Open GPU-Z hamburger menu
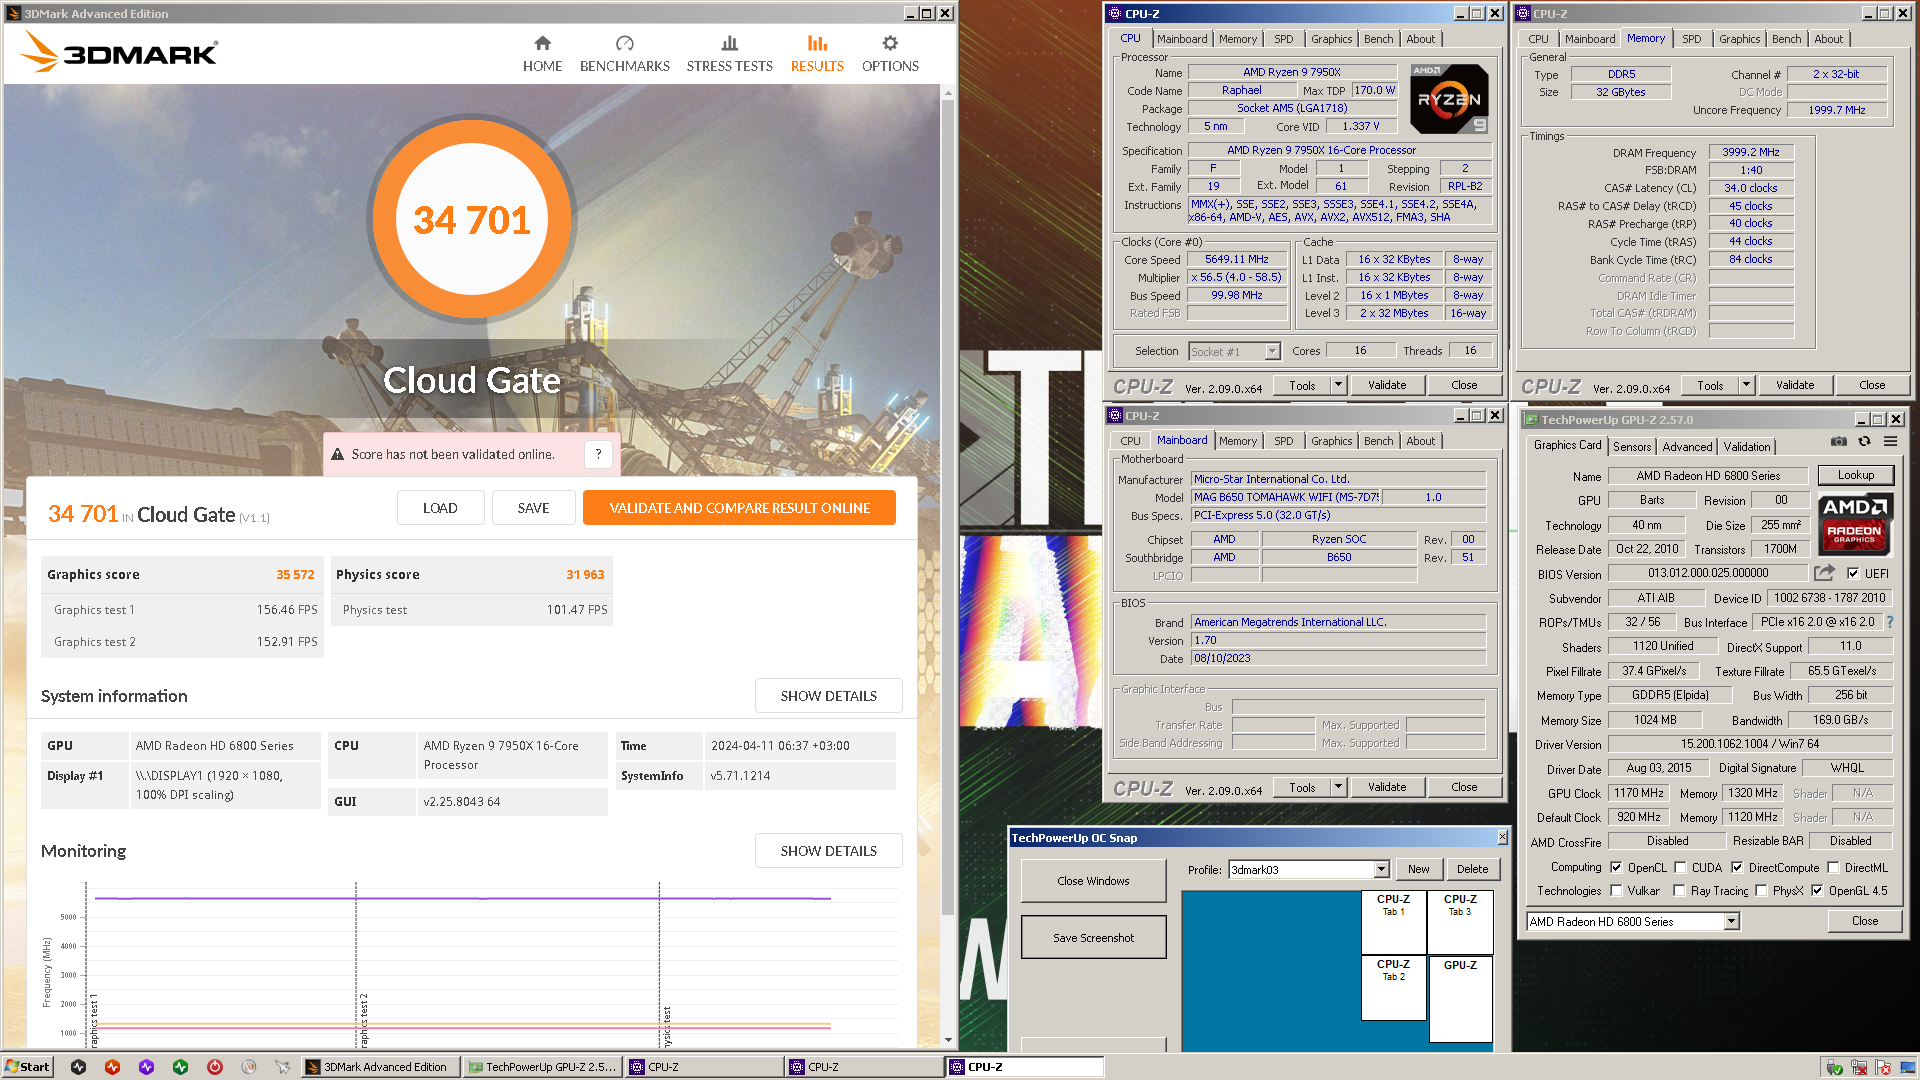1920x1080 pixels. [1890, 441]
